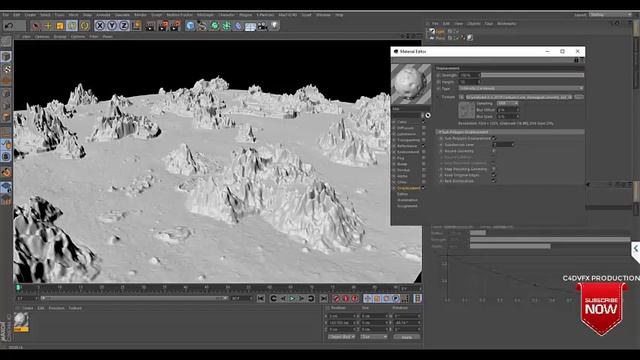Click the Undo arrow icon
This screenshot has width=640, height=360.
point(9,26)
